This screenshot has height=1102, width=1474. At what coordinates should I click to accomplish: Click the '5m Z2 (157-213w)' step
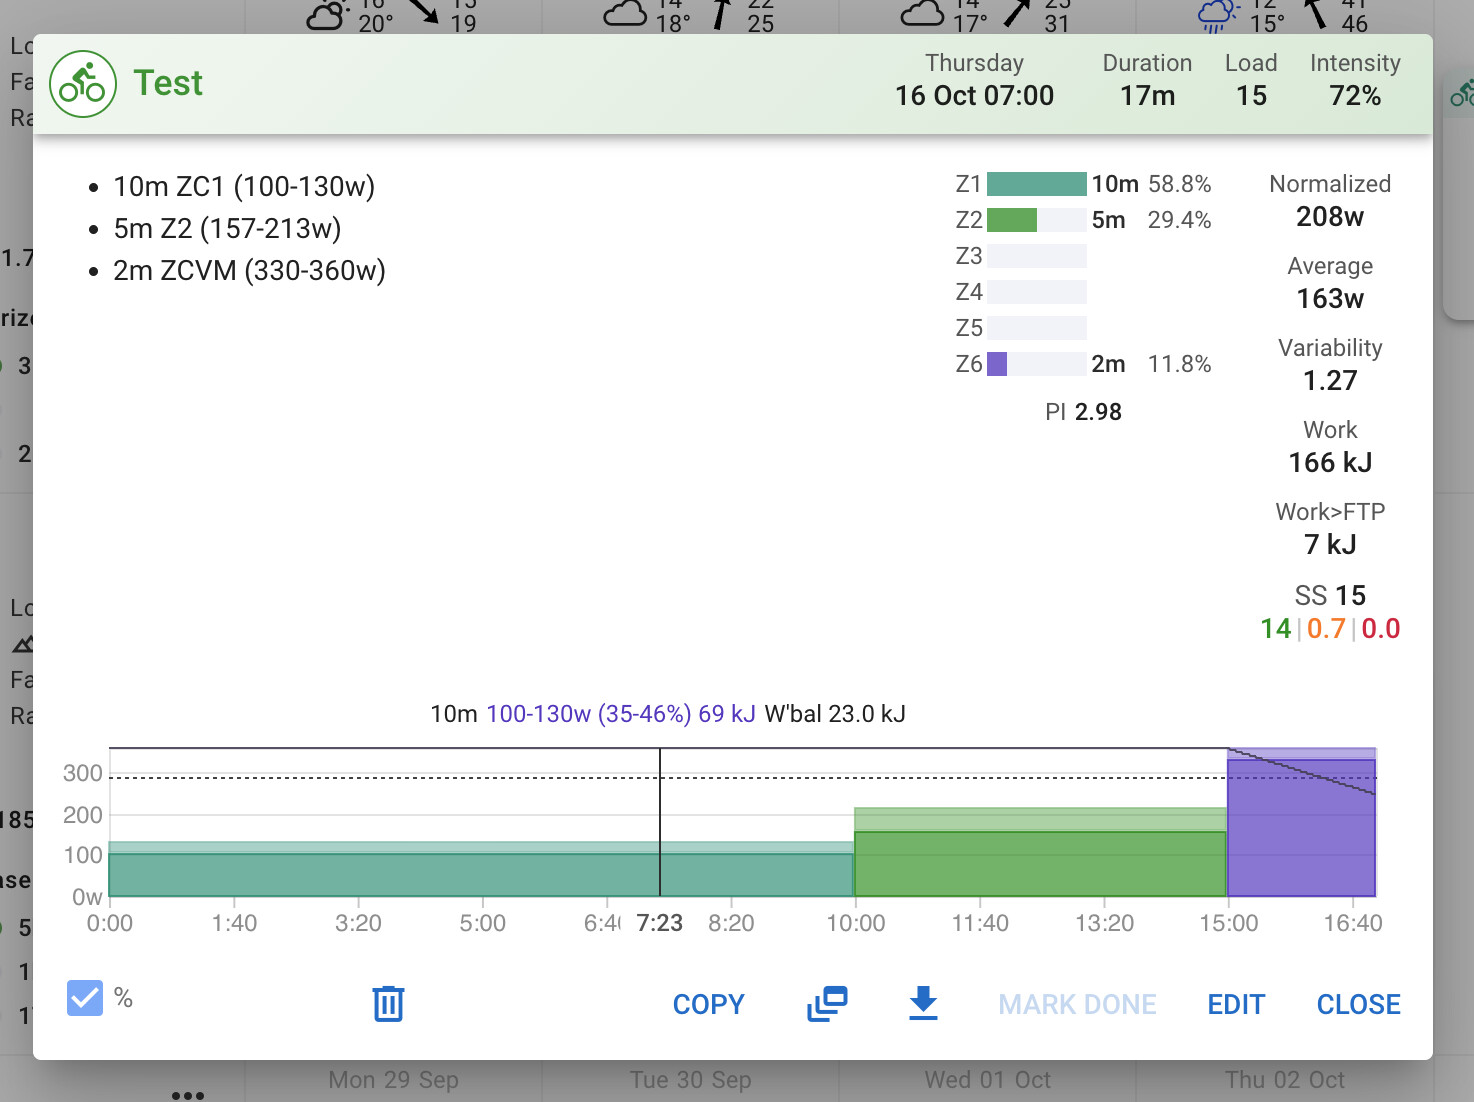227,229
